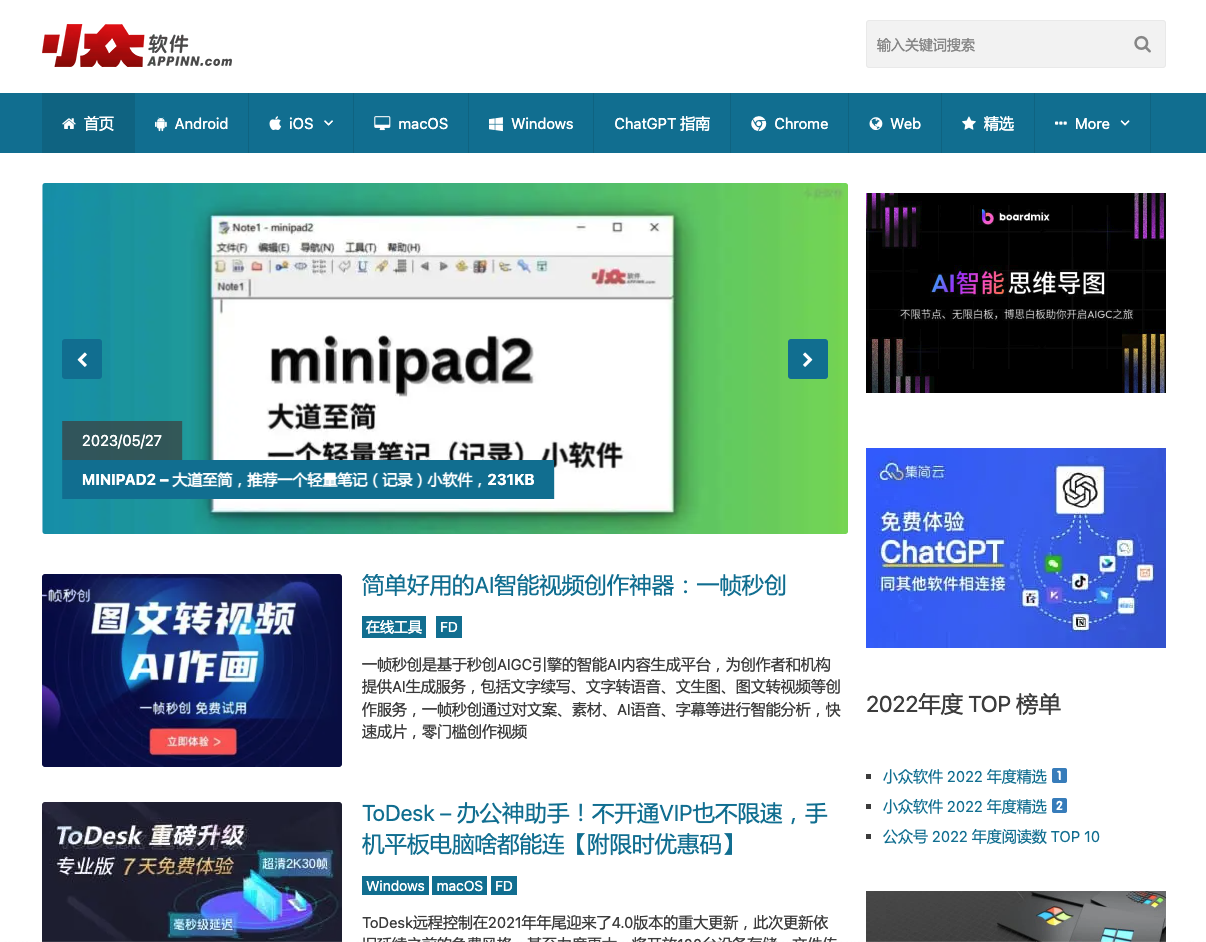This screenshot has height=942, width=1206.
Task: Open the MINIPAD2 slider headline link
Action: (x=308, y=480)
